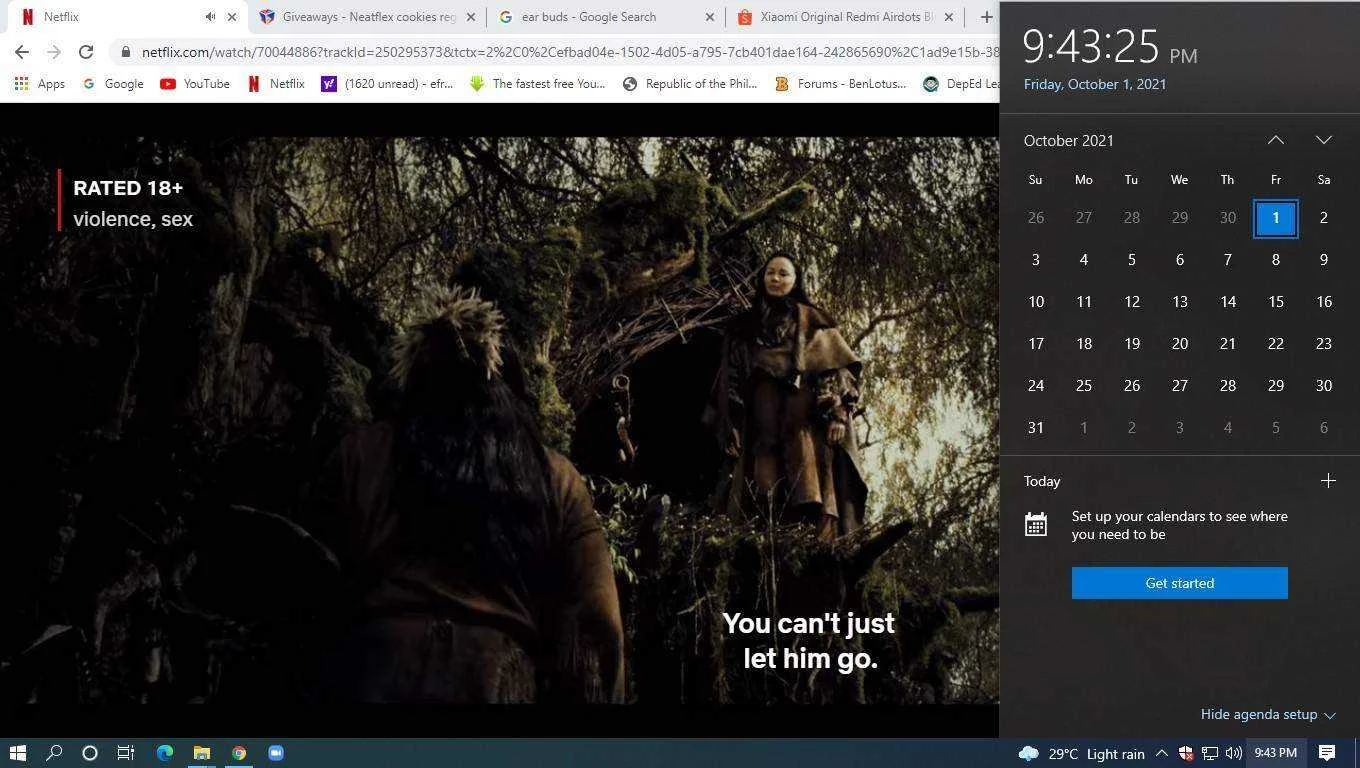
Task: Open Cortana circle icon on taskbar
Action: tap(89, 753)
